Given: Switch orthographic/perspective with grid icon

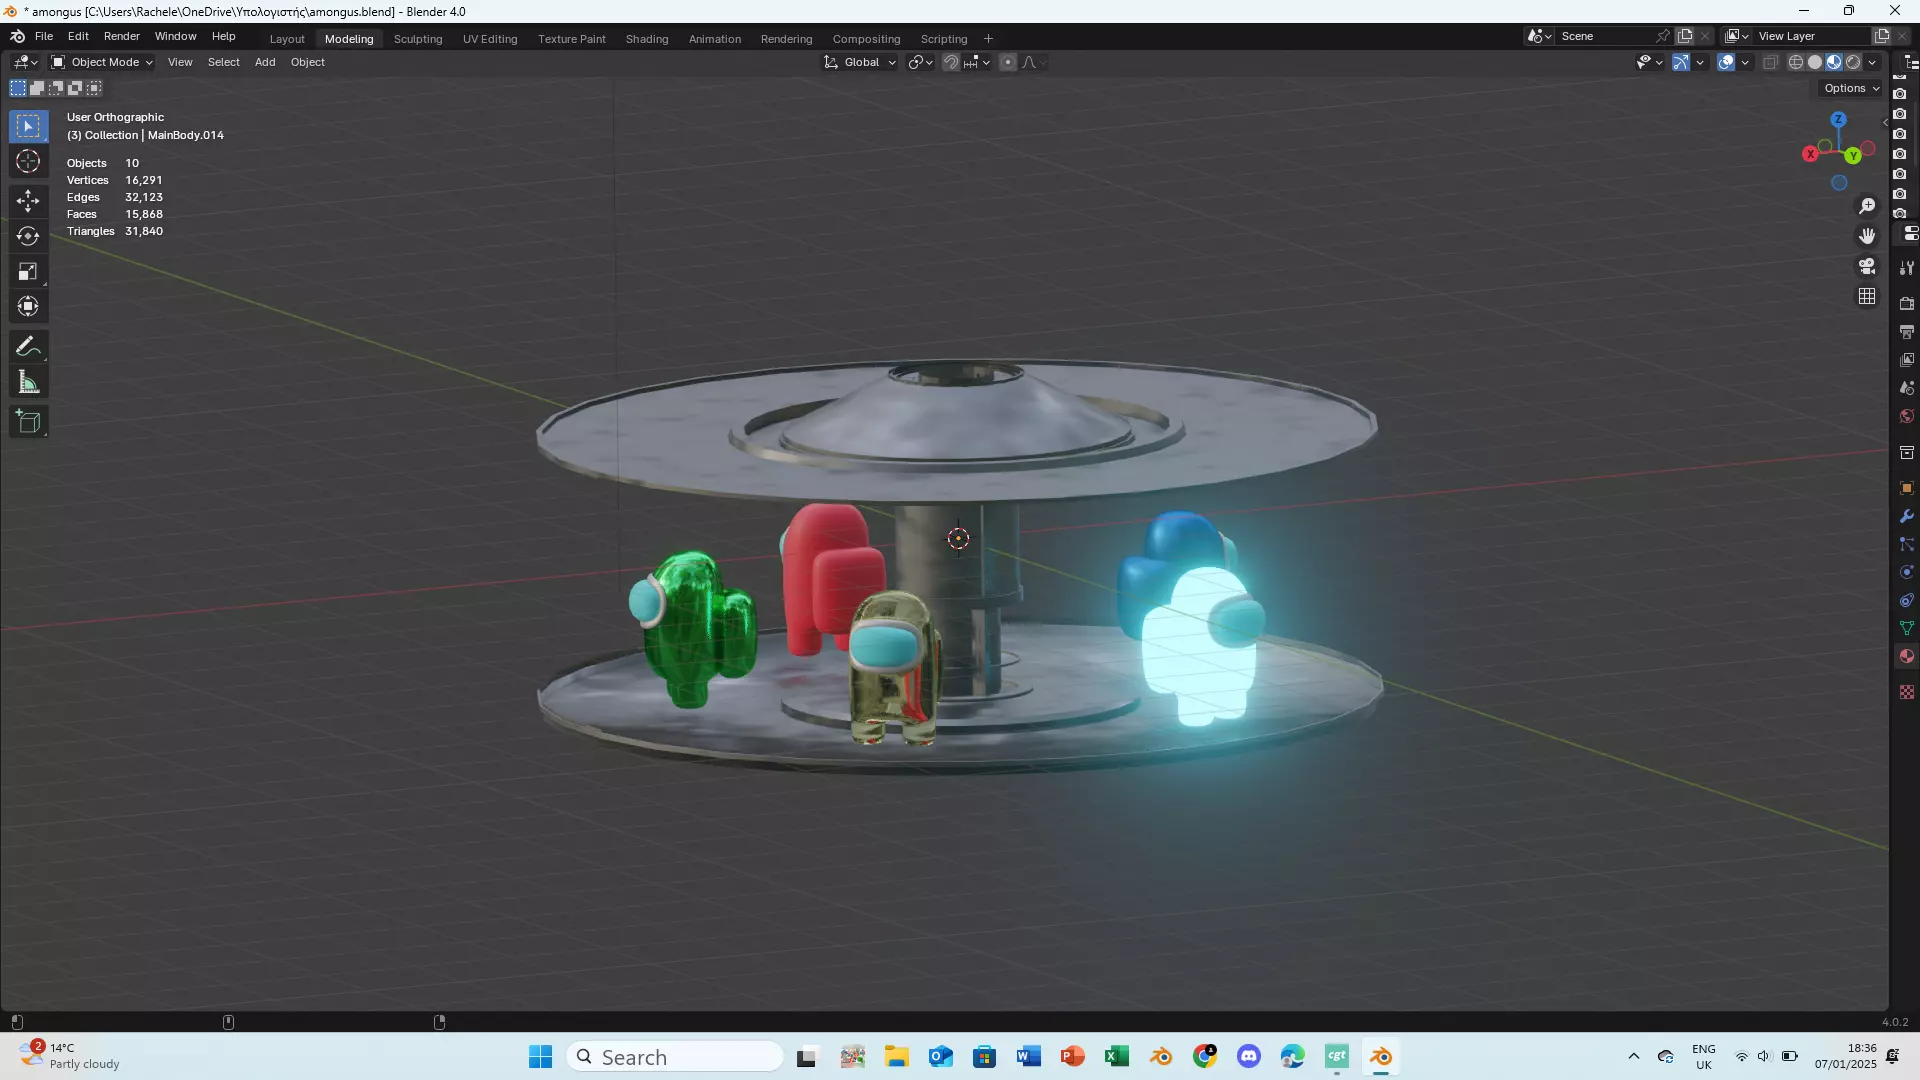Looking at the screenshot, I should tap(1867, 296).
